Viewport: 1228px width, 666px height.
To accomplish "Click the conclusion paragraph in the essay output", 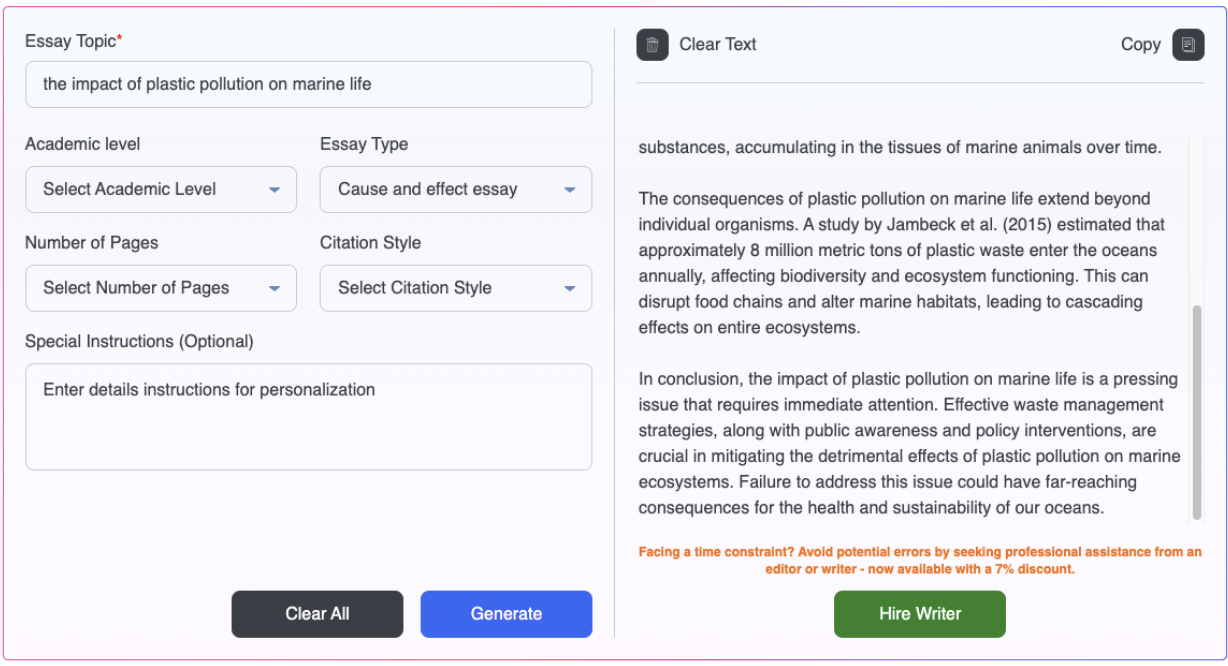I will [908, 443].
